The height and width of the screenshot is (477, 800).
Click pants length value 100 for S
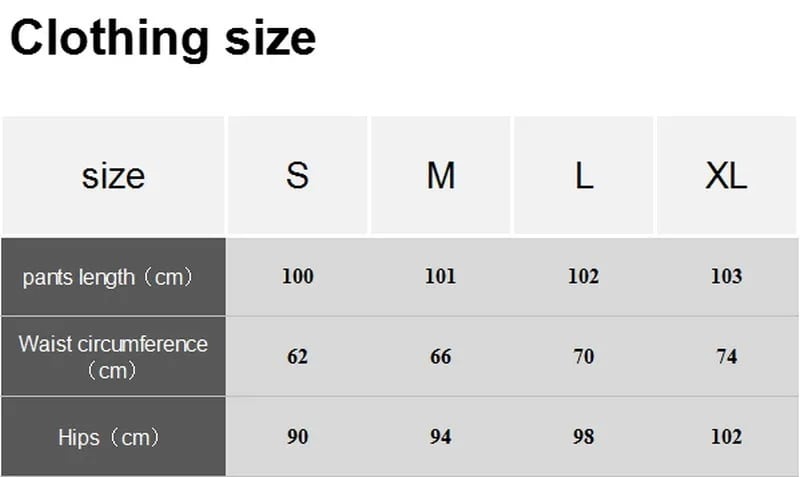tap(297, 277)
